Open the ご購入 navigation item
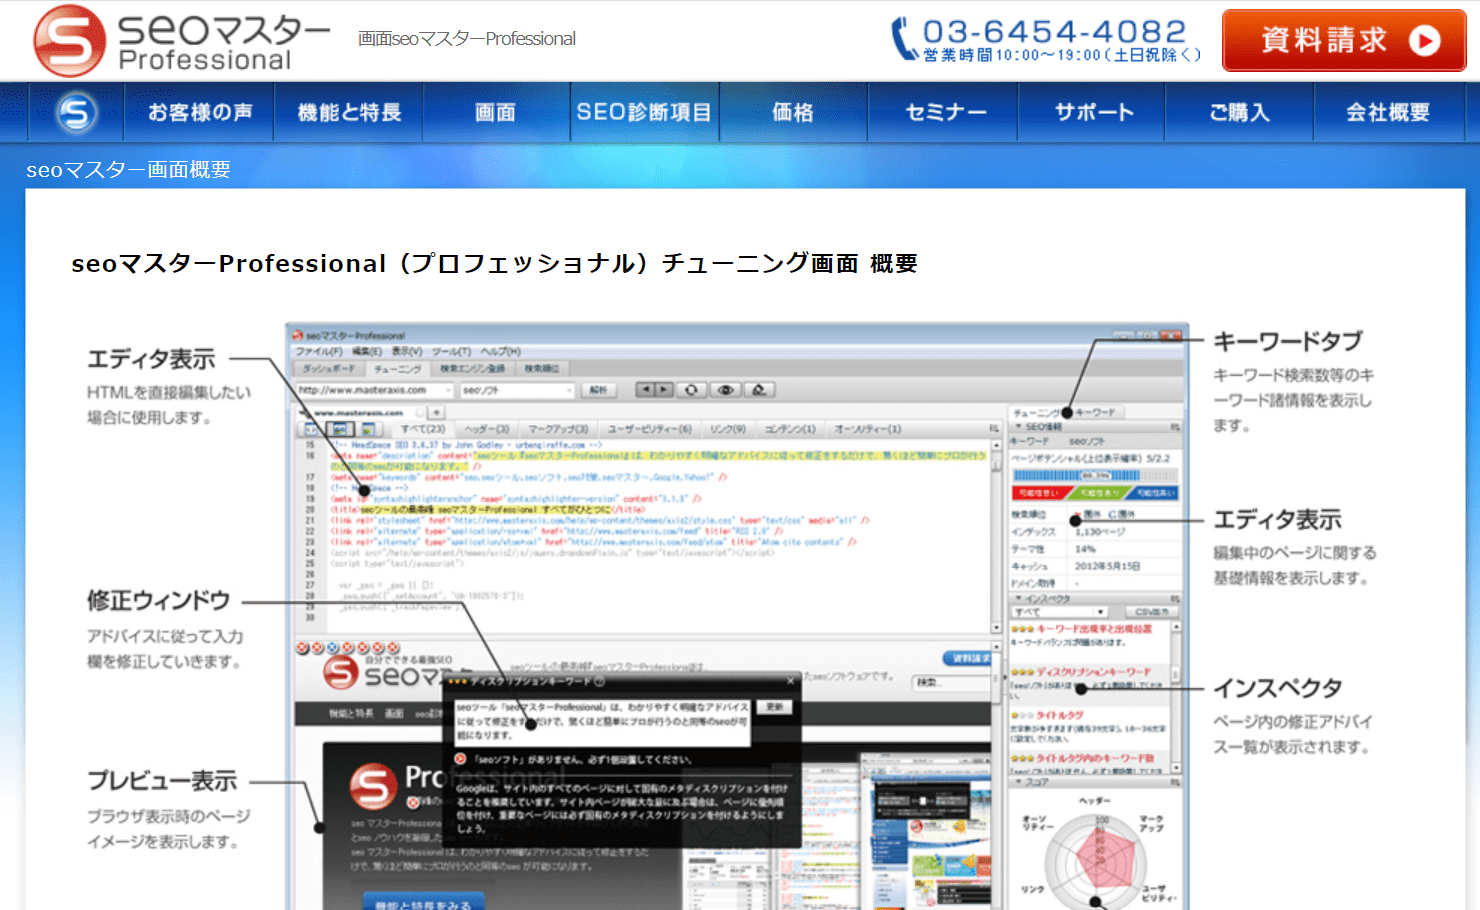The height and width of the screenshot is (910, 1480). point(1239,112)
